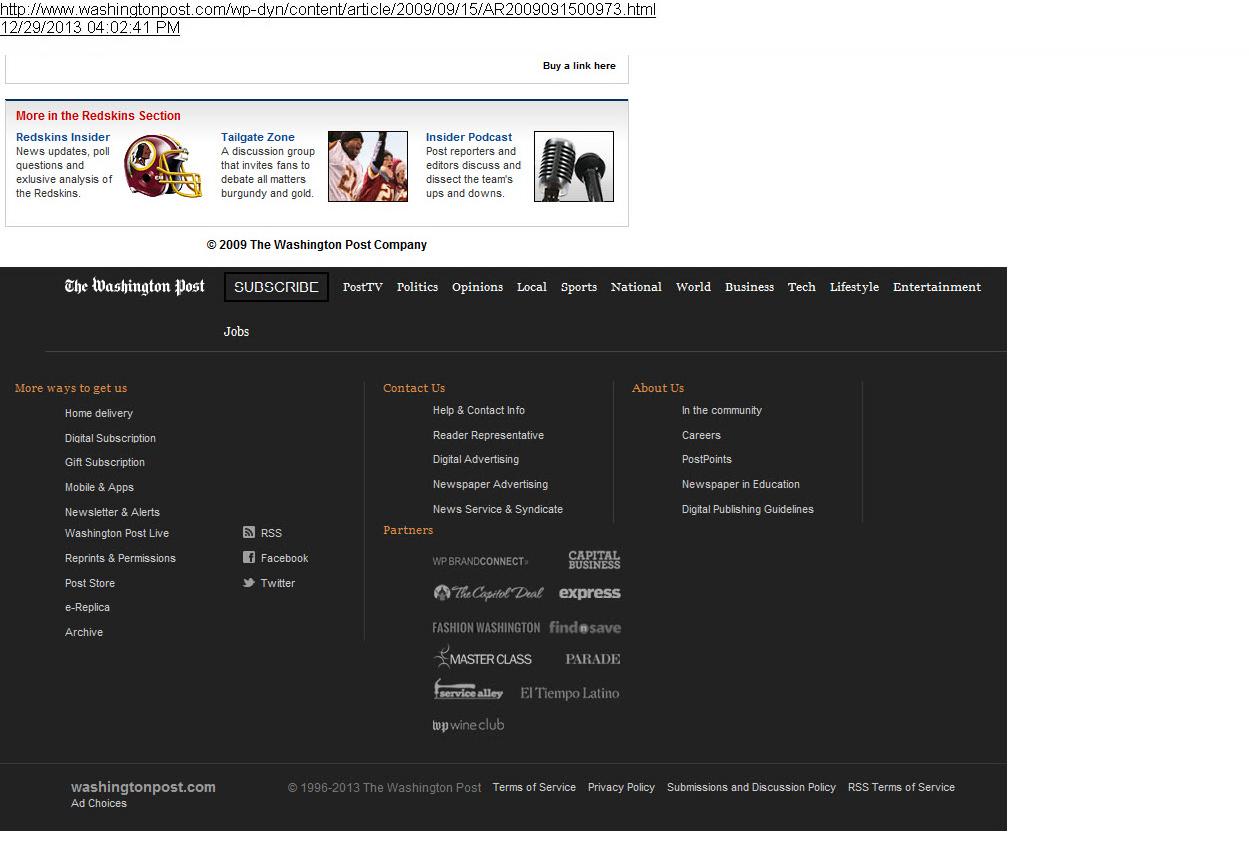Open the Service Alley partner logo
Viewport: 1249px width, 841px height.
pos(468,691)
